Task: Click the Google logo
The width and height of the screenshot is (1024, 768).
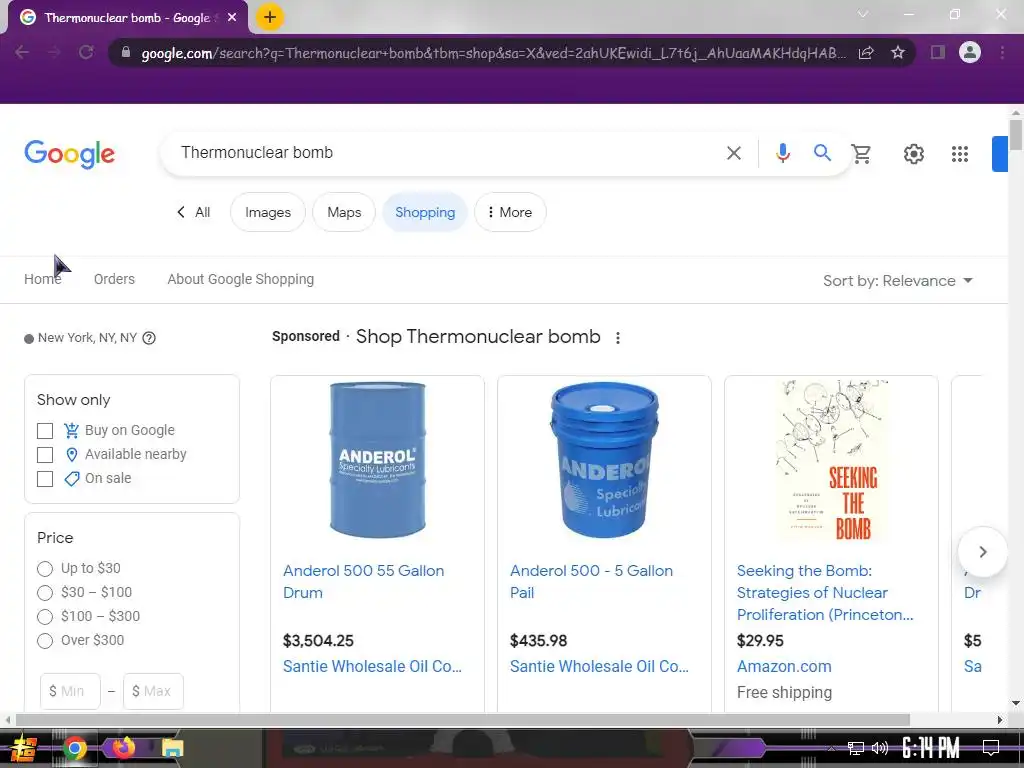Action: [x=69, y=154]
